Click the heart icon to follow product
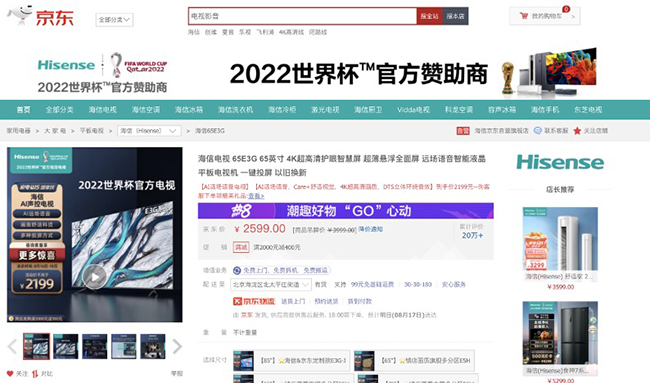The image size is (650, 383). [10, 373]
